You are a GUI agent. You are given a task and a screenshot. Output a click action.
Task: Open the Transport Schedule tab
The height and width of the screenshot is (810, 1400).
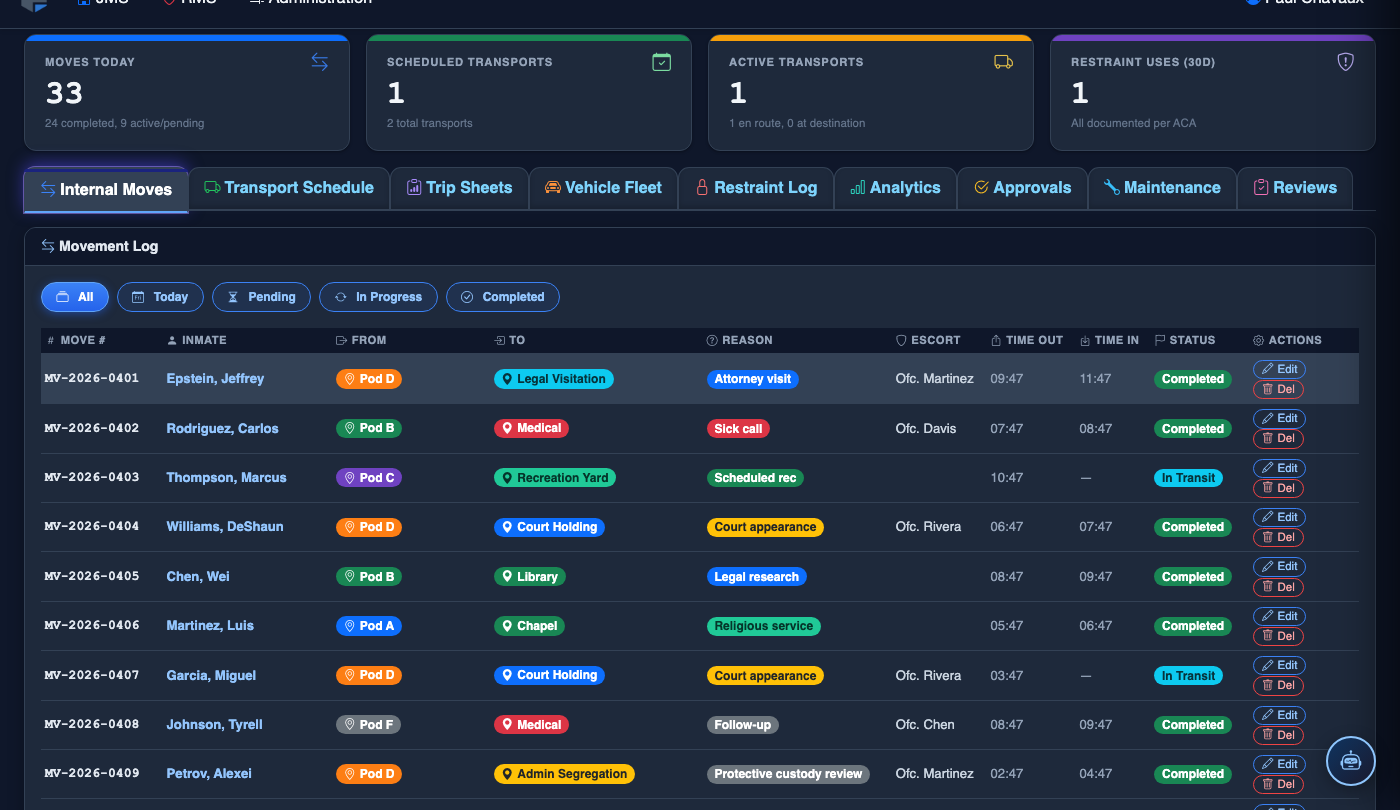click(289, 187)
